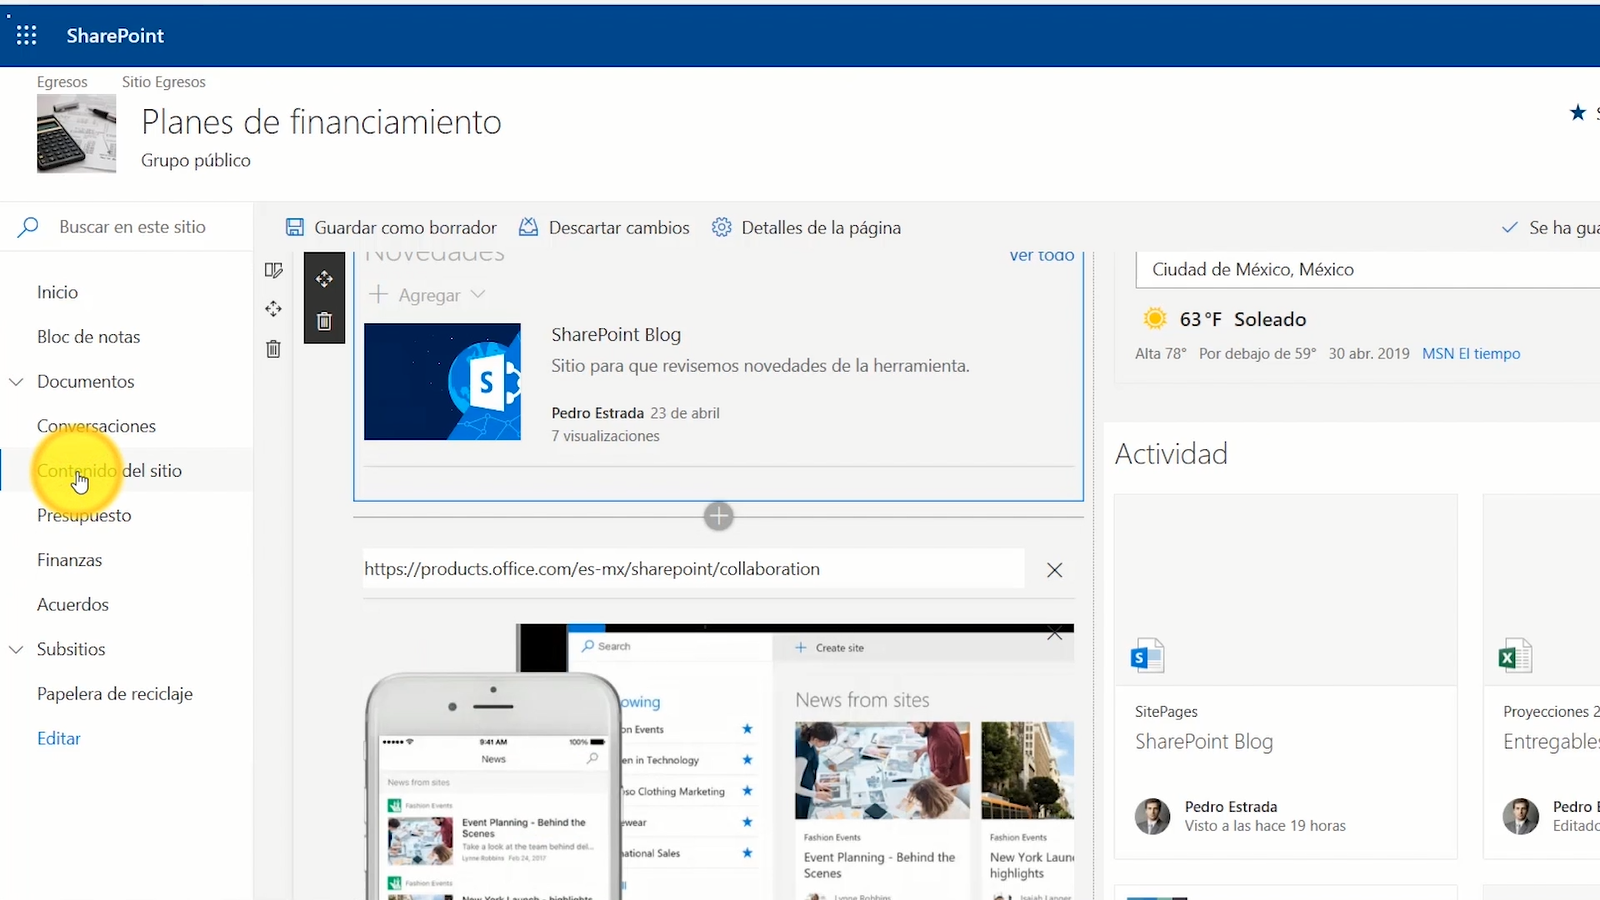
Task: Click the delete web part trash icon
Action: 324,321
